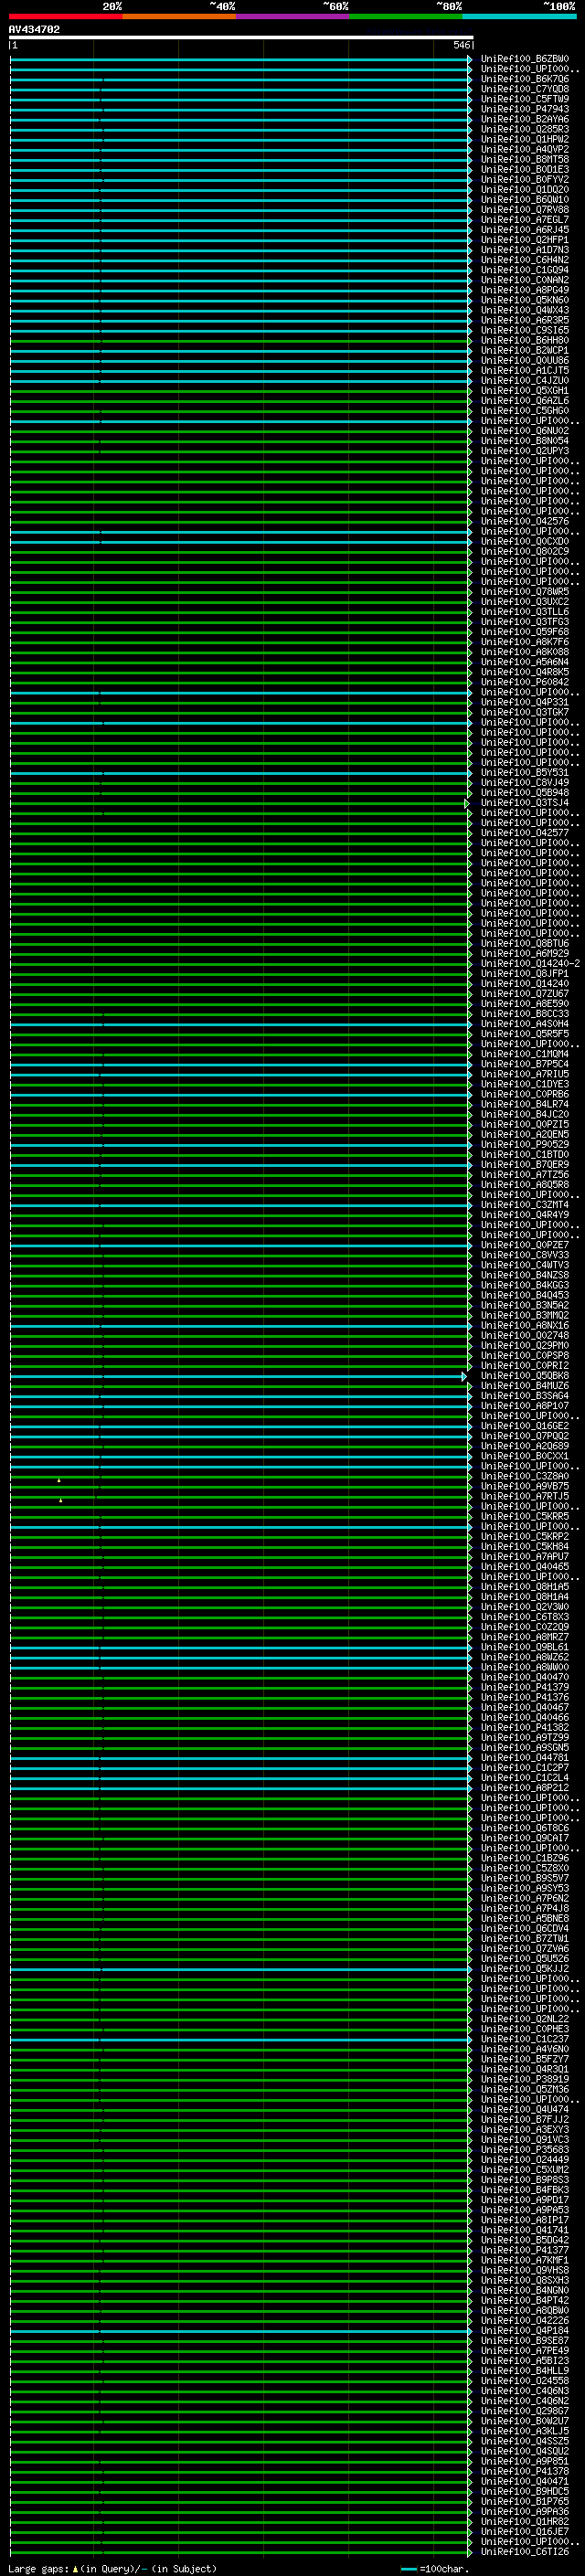
Task: Select hit label UniRef100_P41377
Action: coord(525,2250)
